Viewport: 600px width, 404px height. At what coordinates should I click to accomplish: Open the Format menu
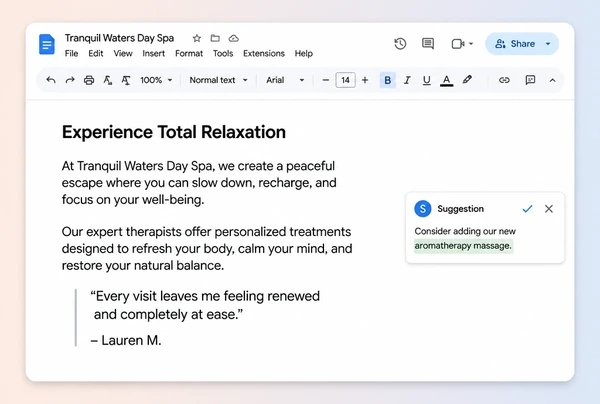189,54
